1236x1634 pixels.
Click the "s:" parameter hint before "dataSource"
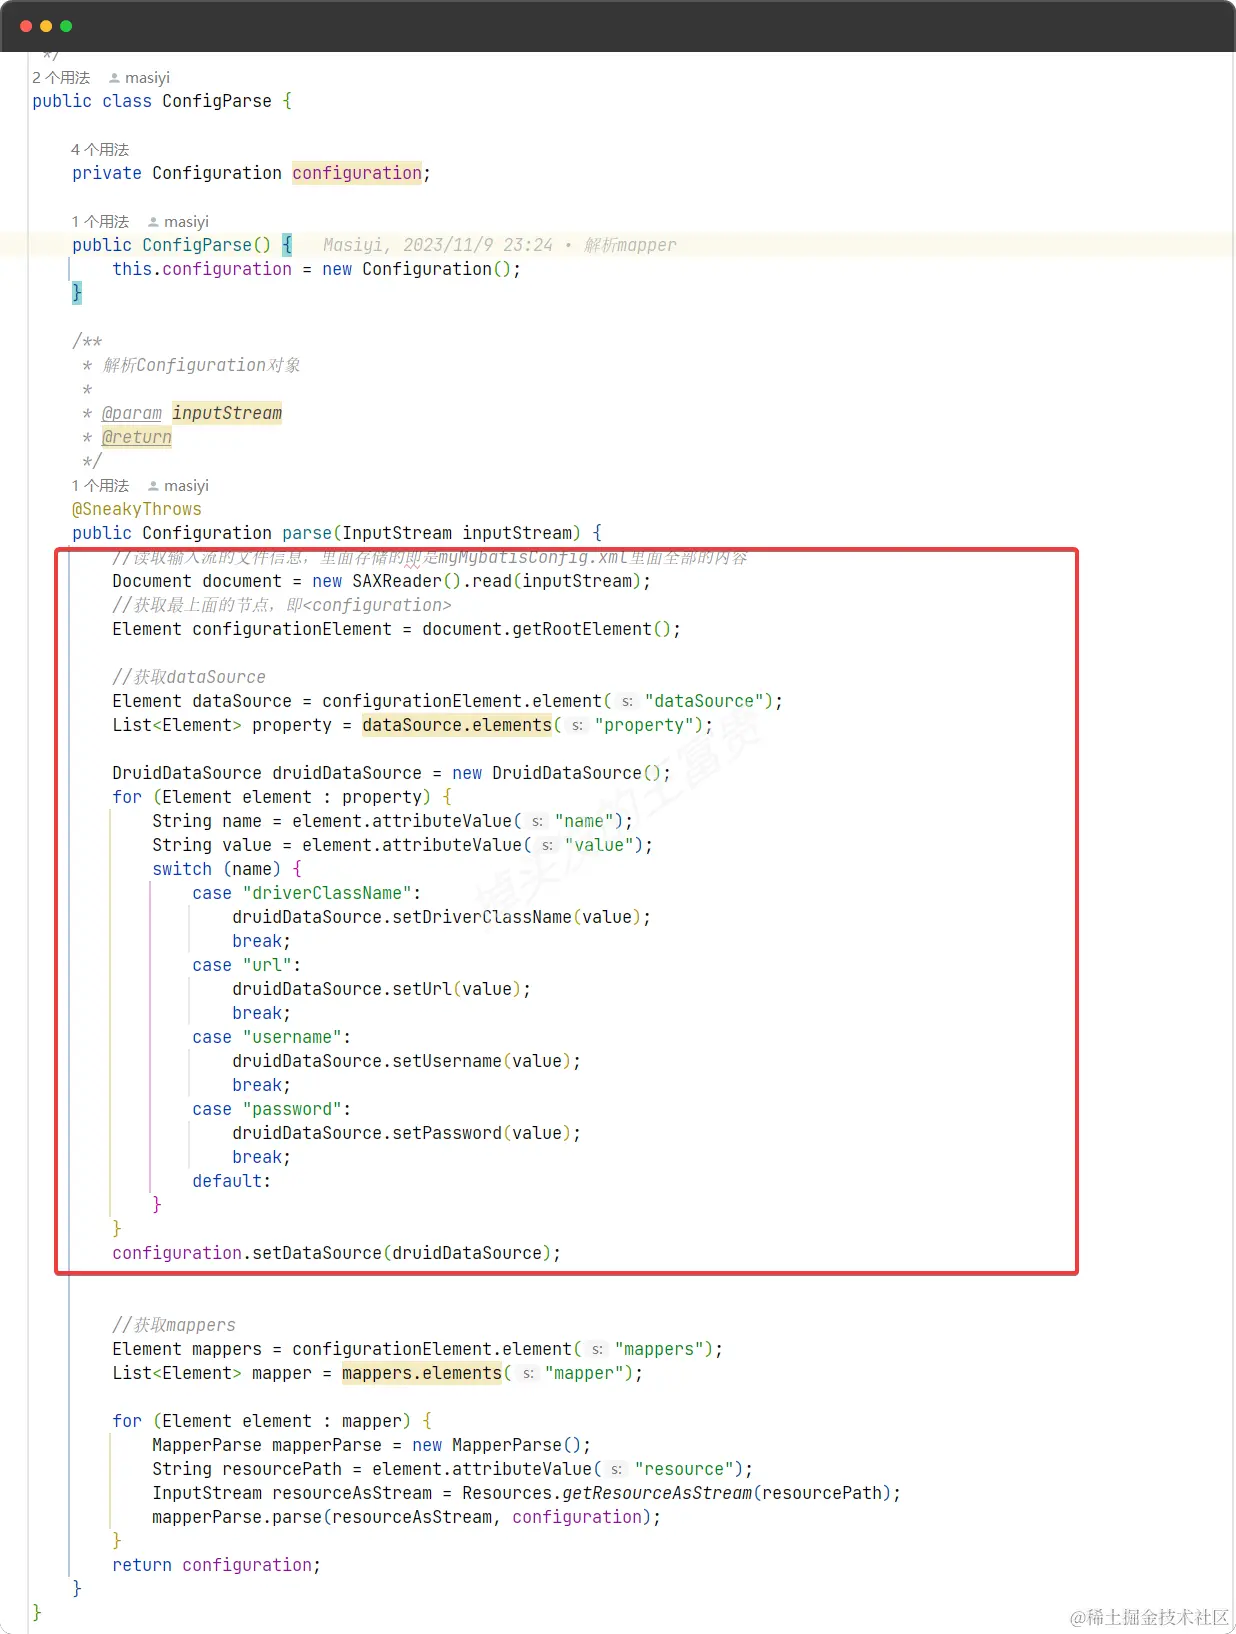point(627,702)
